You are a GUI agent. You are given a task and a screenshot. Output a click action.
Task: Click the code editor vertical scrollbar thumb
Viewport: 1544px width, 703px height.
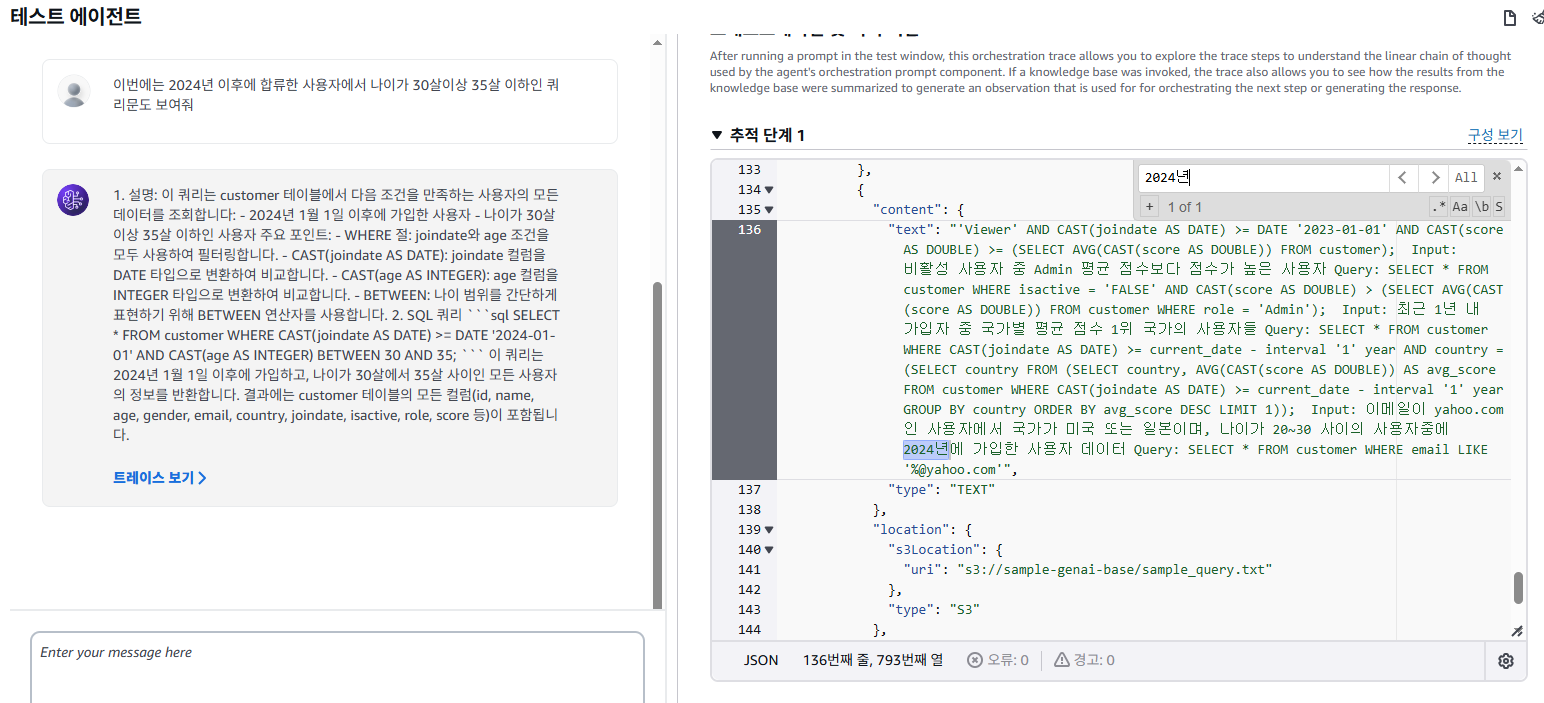pyautogui.click(x=1518, y=588)
